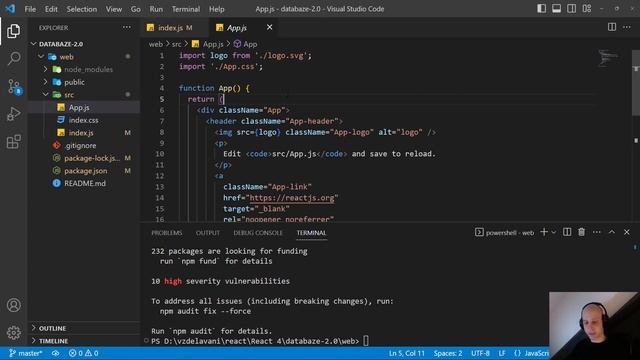640x360 pixels.
Task: Expand the TIMELINE section
Action: (84, 341)
